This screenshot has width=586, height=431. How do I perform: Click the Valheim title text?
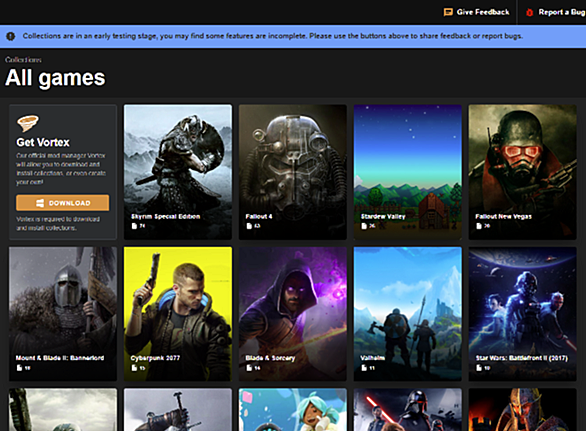pos(373,358)
